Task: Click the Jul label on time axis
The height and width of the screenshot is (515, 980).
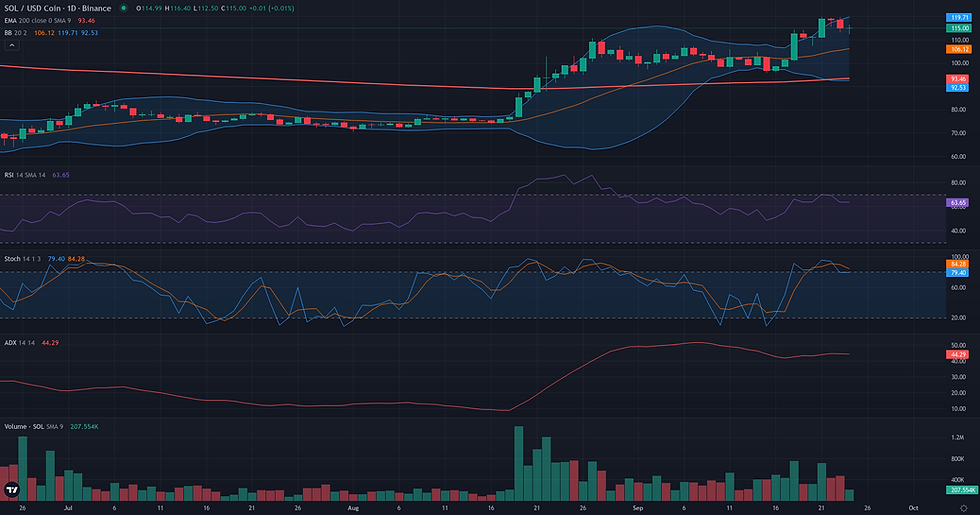Action: tap(68, 508)
